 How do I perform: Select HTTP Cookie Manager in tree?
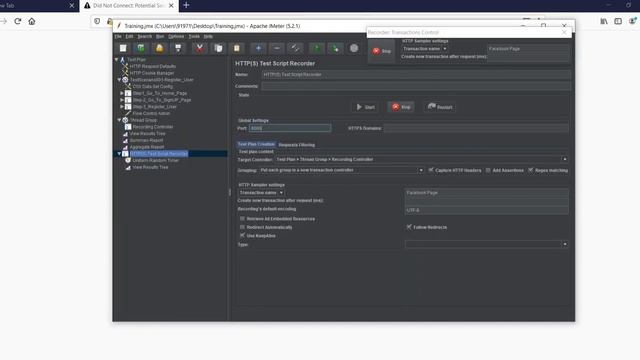pyautogui.click(x=152, y=73)
